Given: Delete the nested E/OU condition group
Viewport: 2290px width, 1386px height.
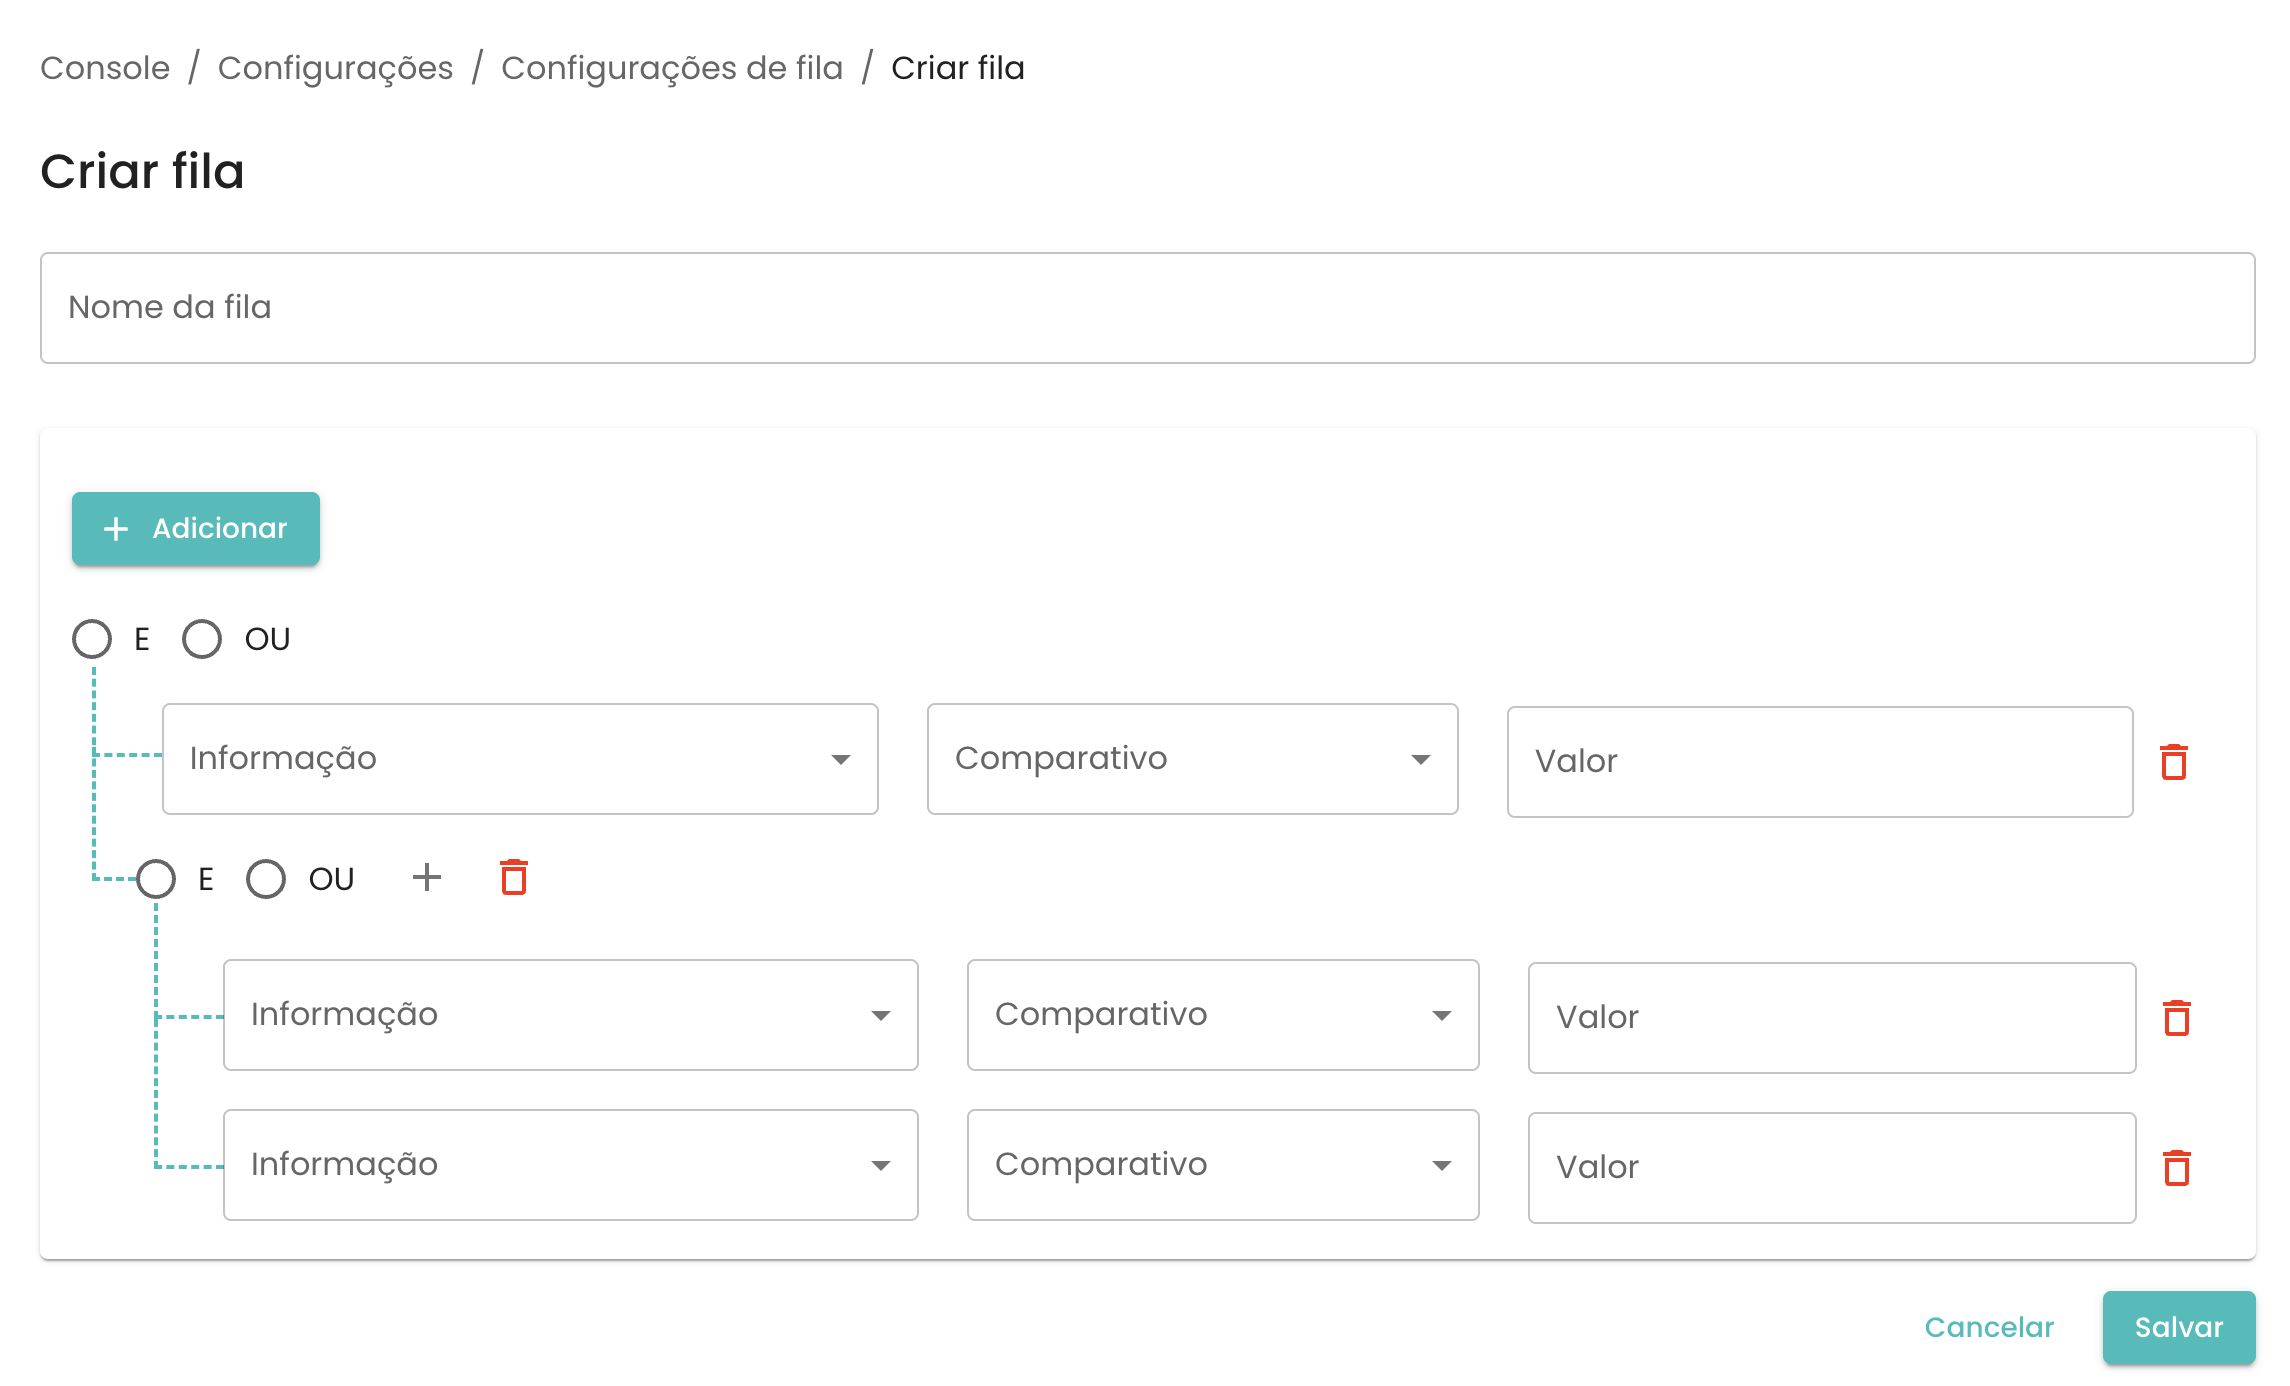Looking at the screenshot, I should coord(514,878).
